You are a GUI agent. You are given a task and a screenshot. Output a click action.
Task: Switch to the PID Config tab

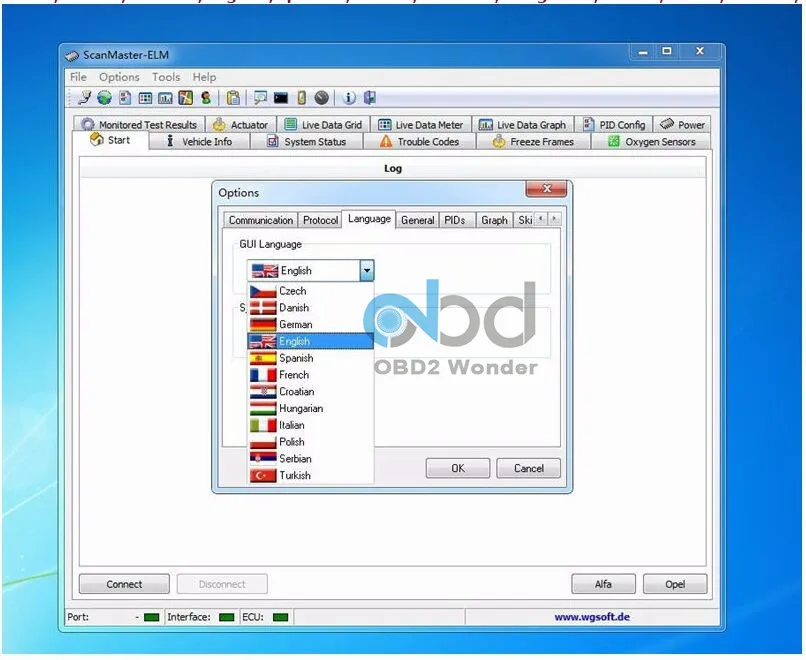(x=614, y=124)
